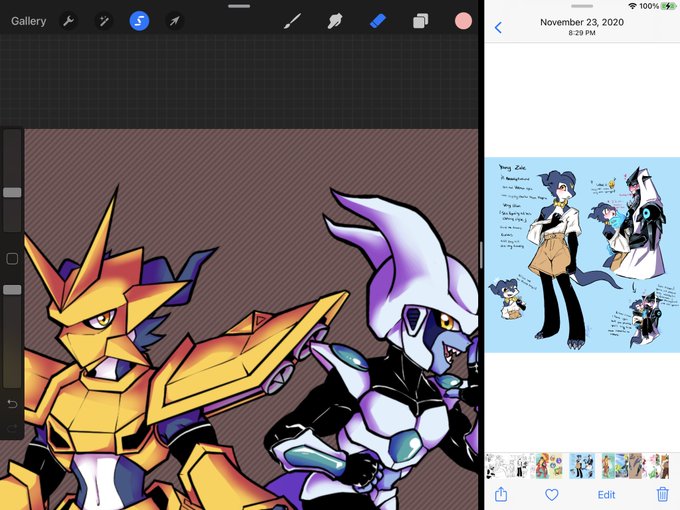The image size is (680, 510).
Task: Open the pink active color swatch
Action: tap(463, 21)
